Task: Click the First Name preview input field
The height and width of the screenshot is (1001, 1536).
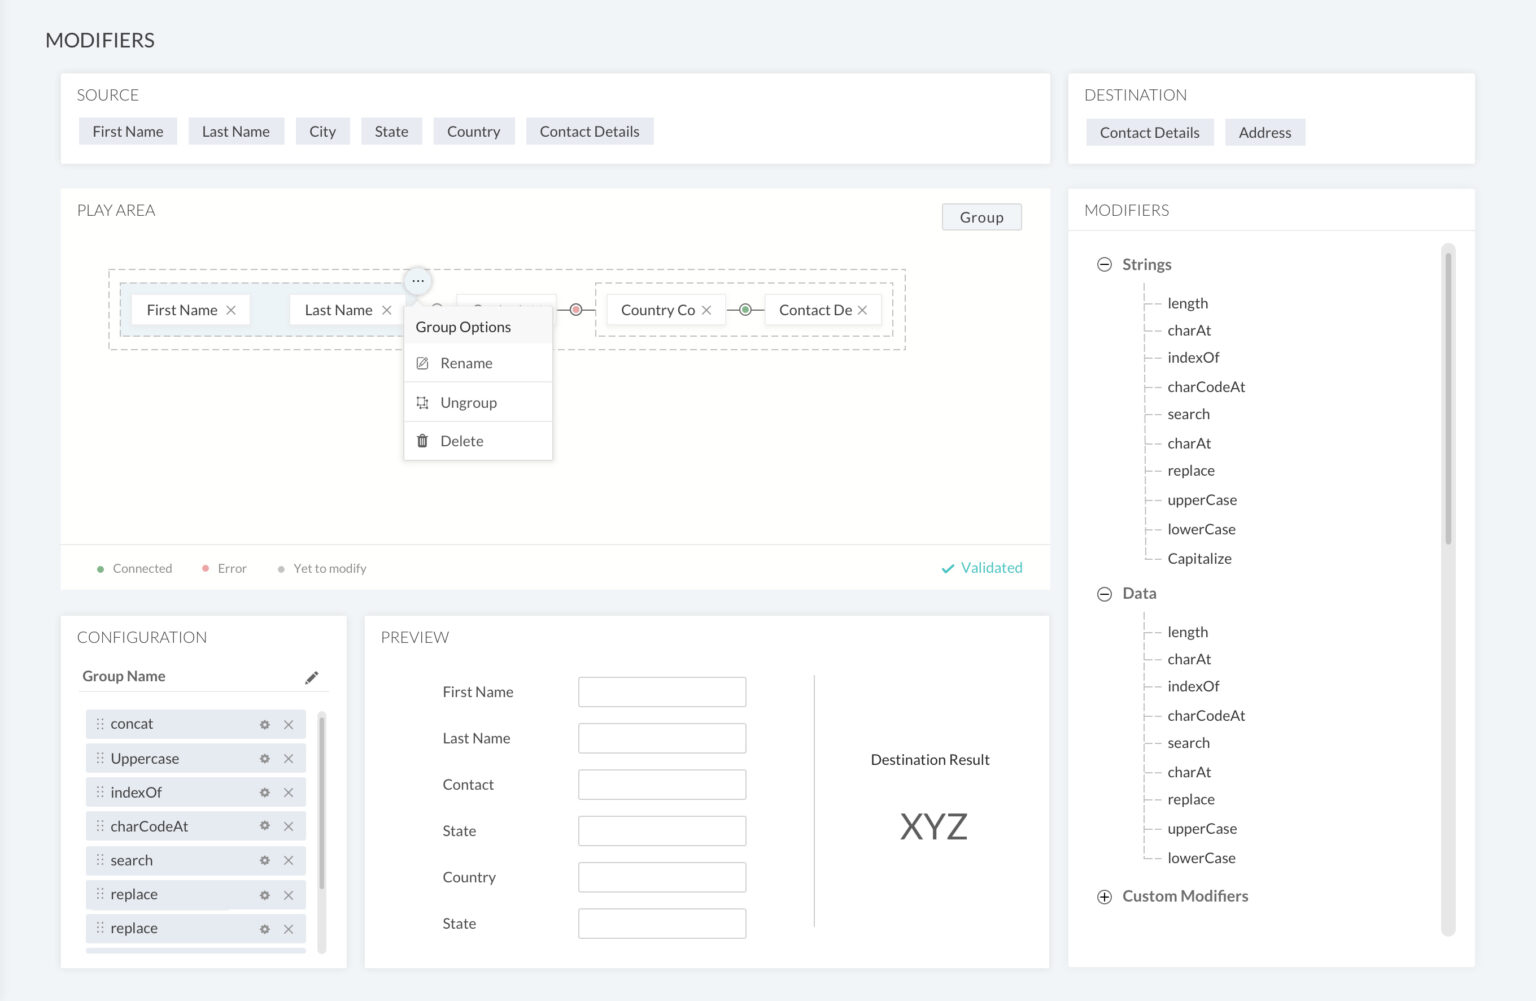Action: pos(662,692)
